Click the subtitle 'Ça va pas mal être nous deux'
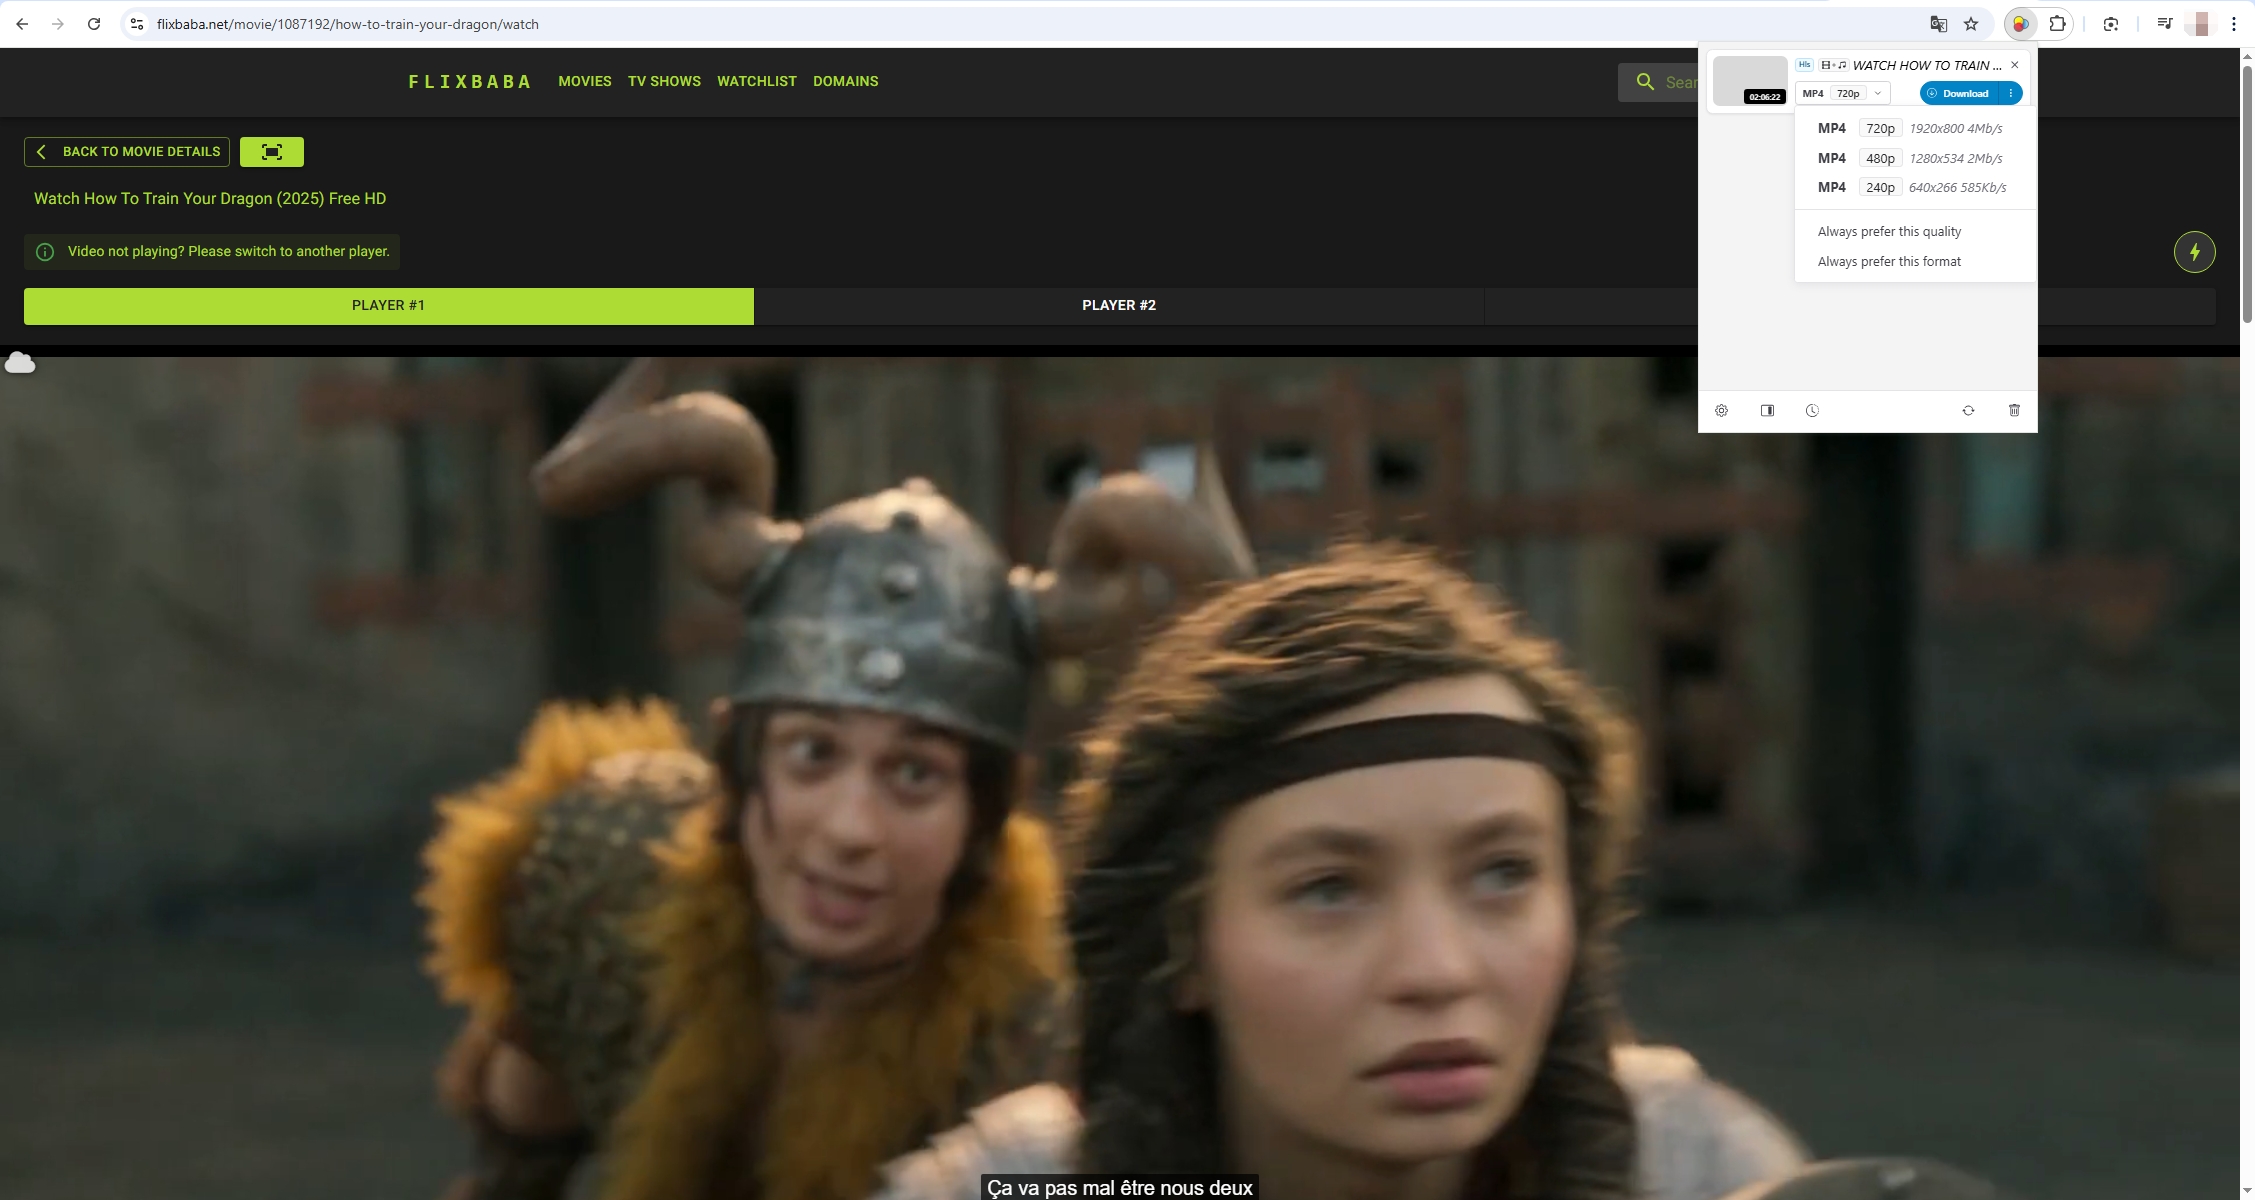Viewport: 2255px width, 1200px height. 1119,1188
